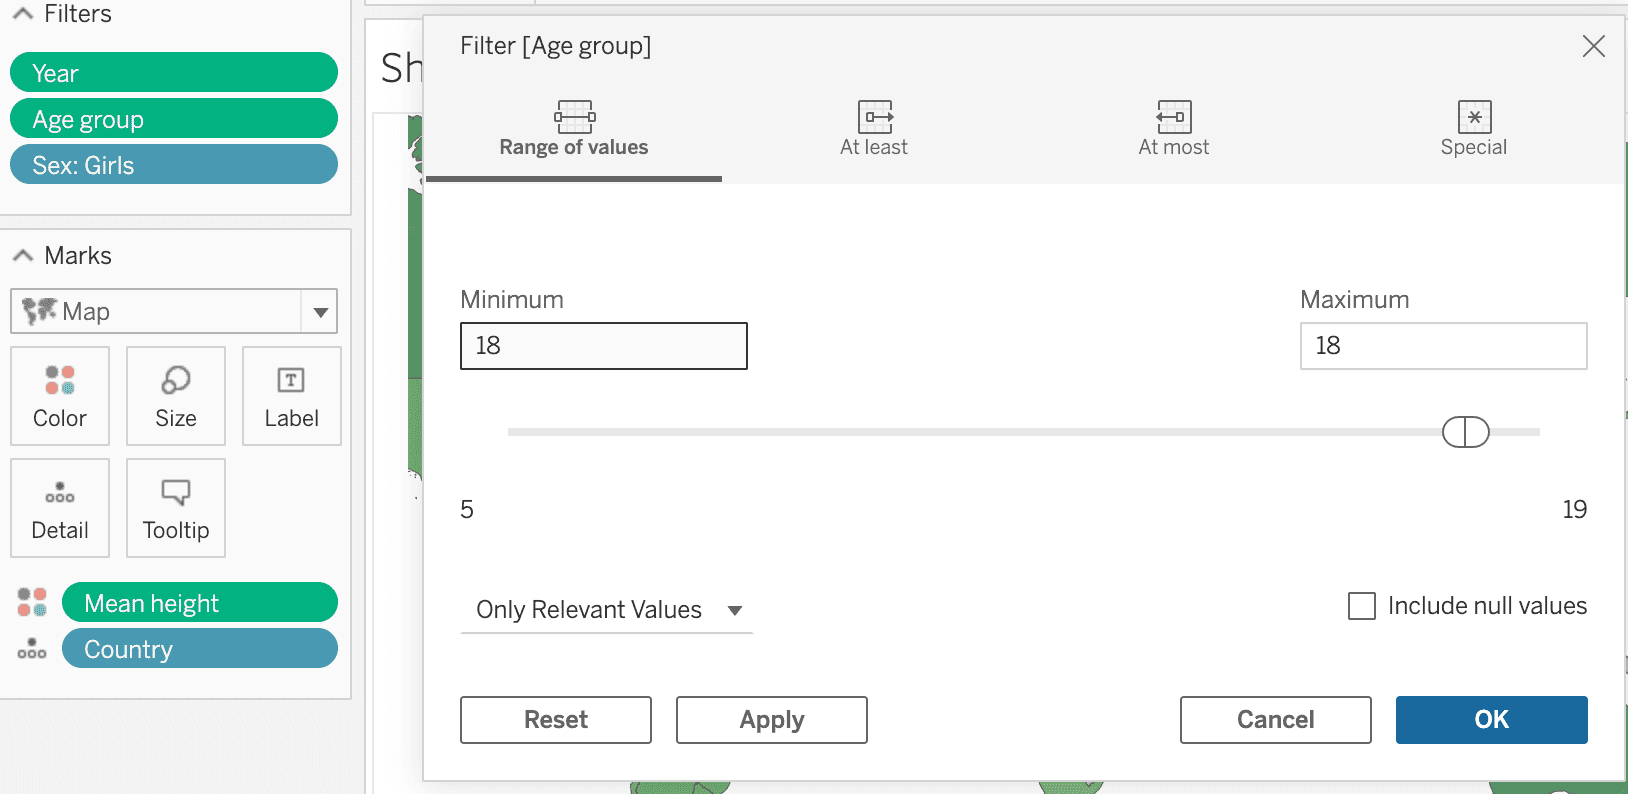Click the Size marks card icon

pyautogui.click(x=176, y=381)
